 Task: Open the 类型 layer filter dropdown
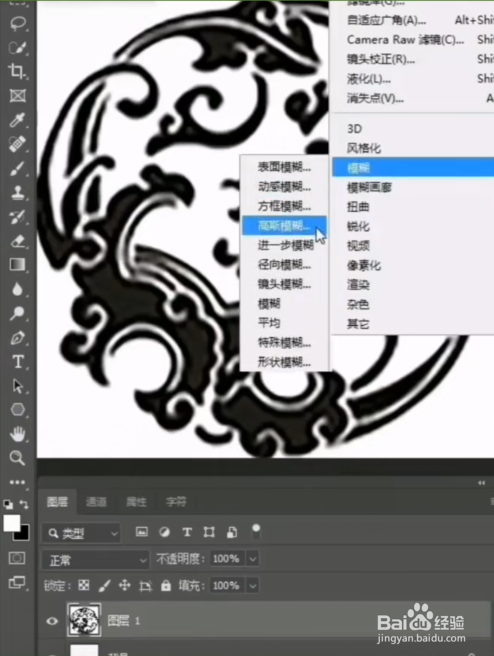(82, 533)
